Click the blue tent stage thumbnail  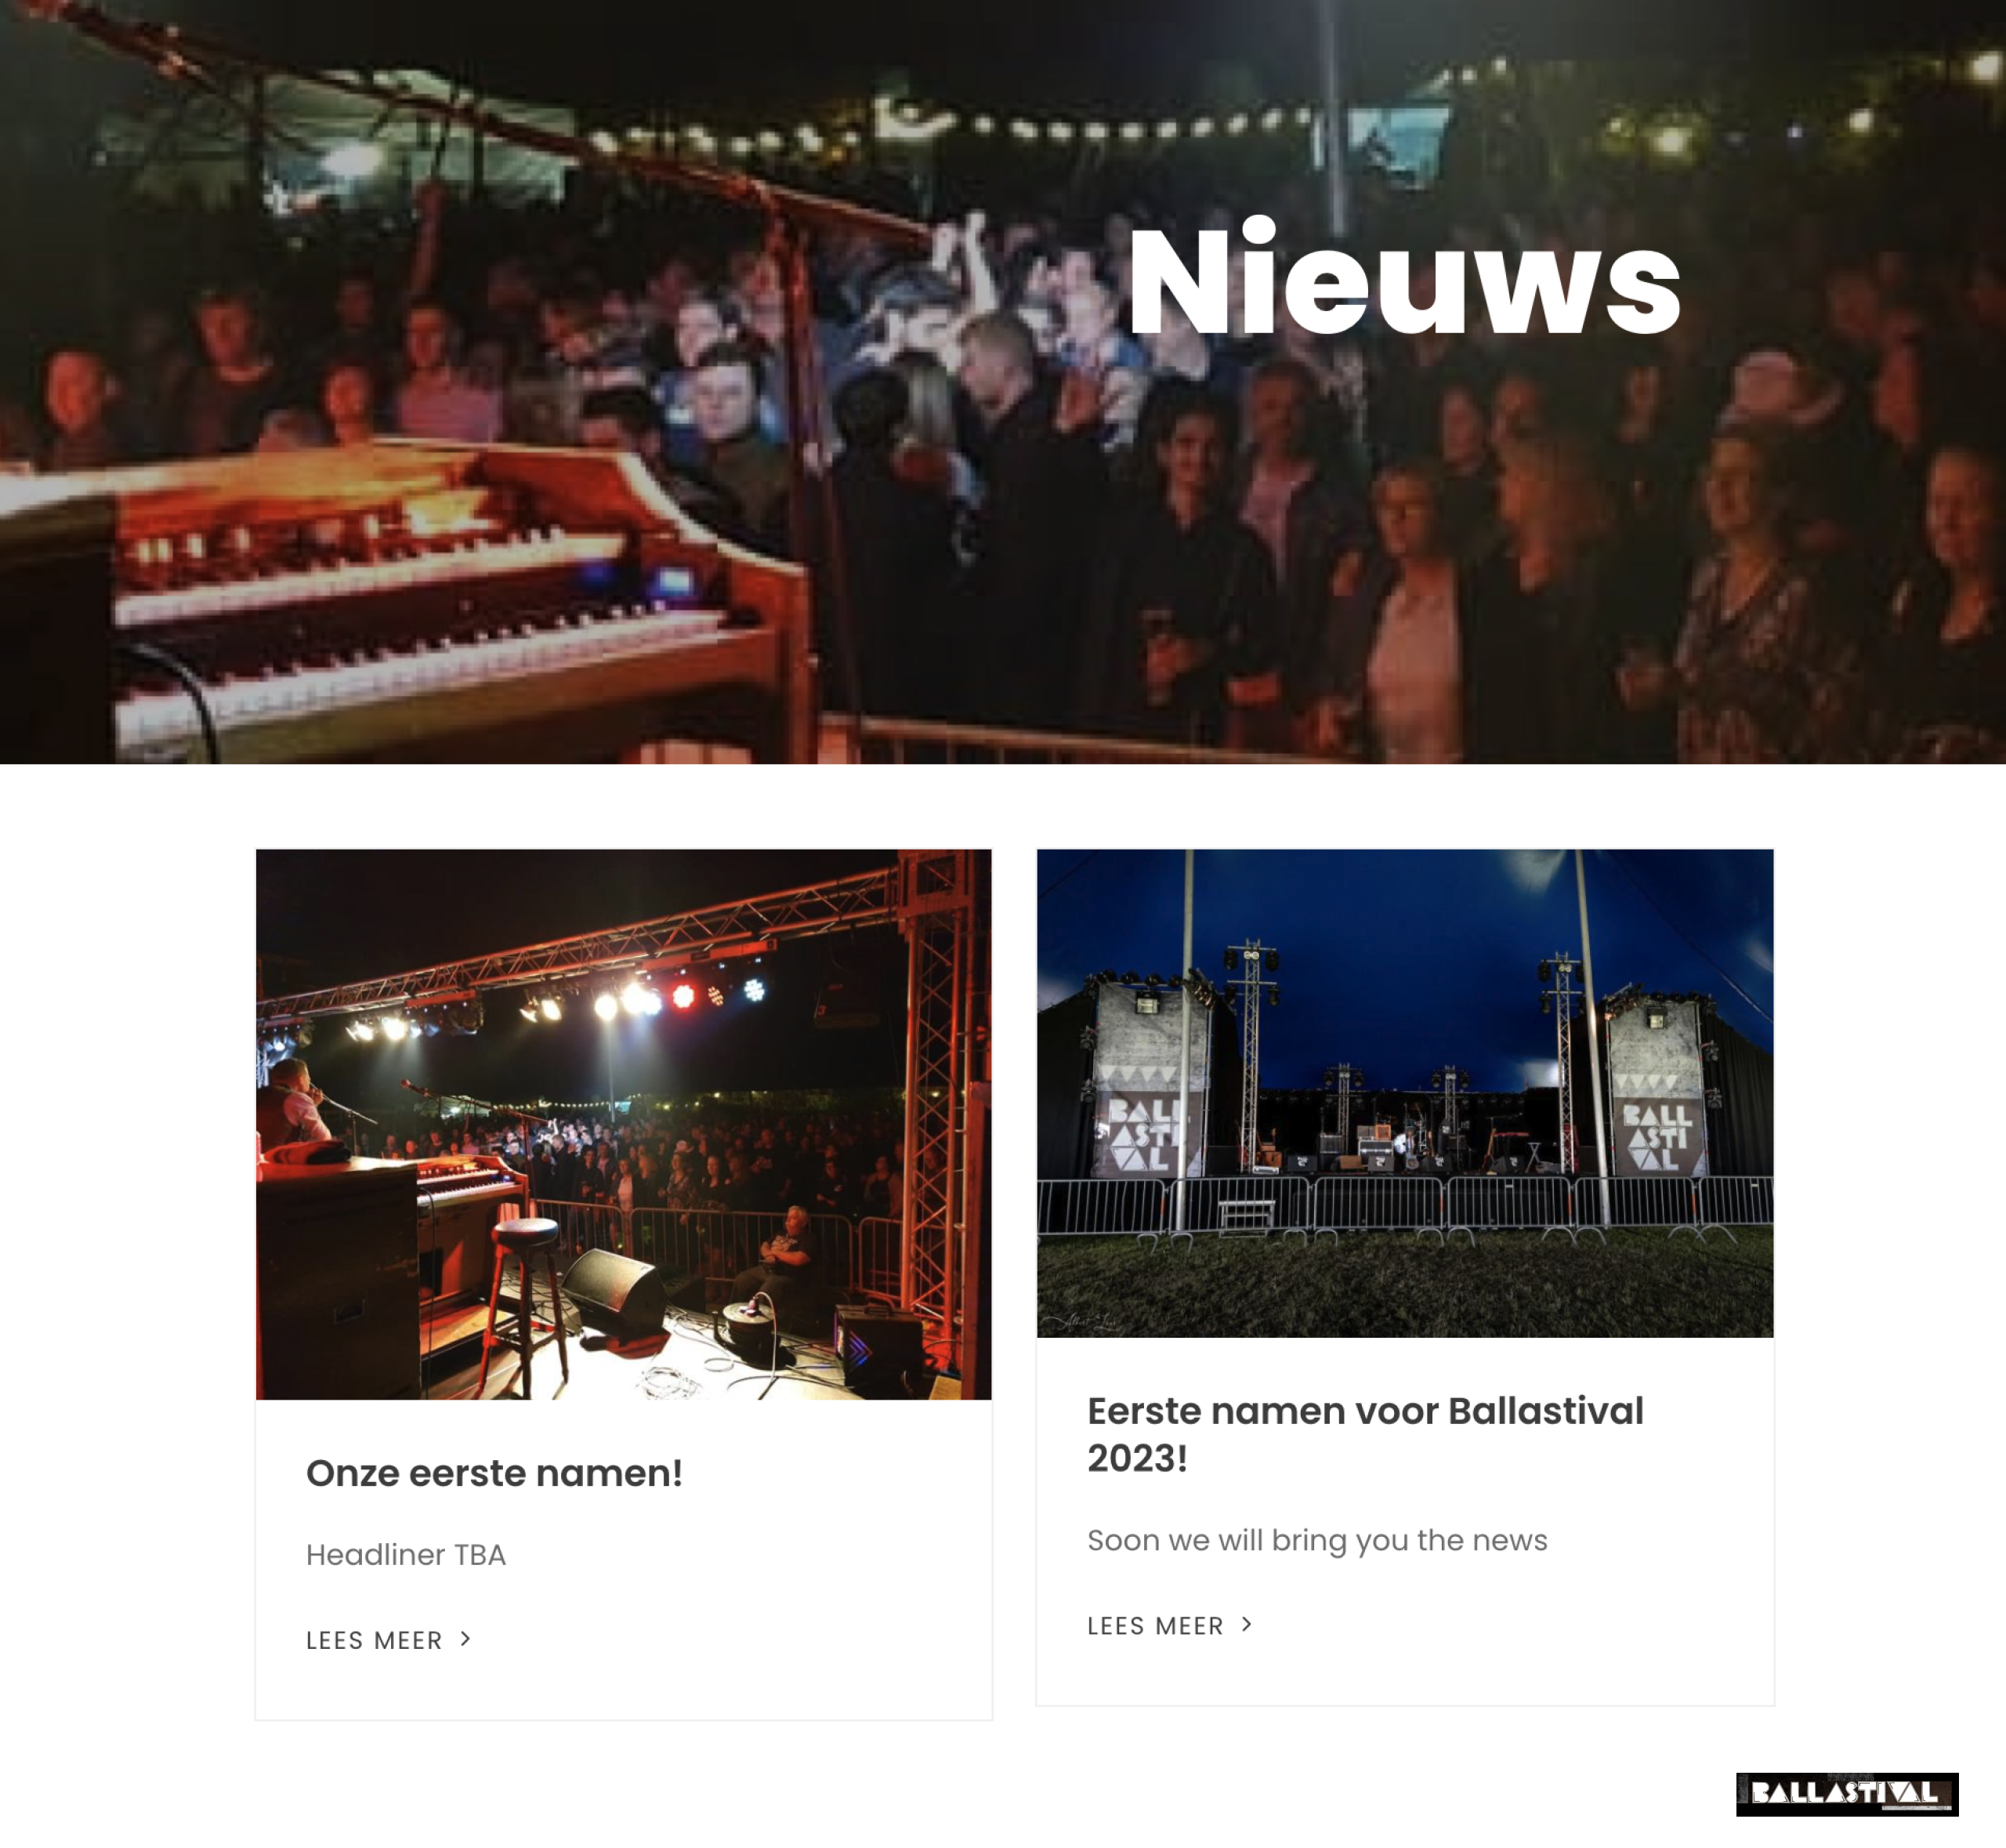(x=1404, y=1093)
